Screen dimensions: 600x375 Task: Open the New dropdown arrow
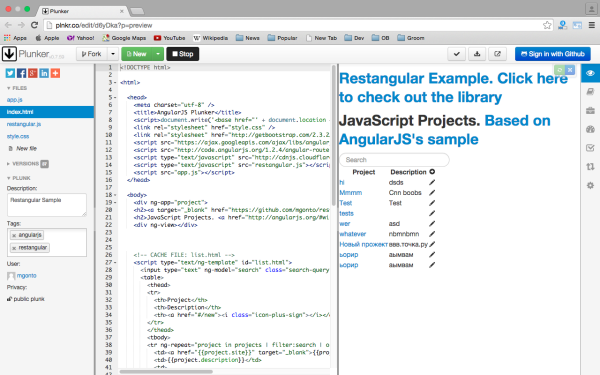point(158,54)
